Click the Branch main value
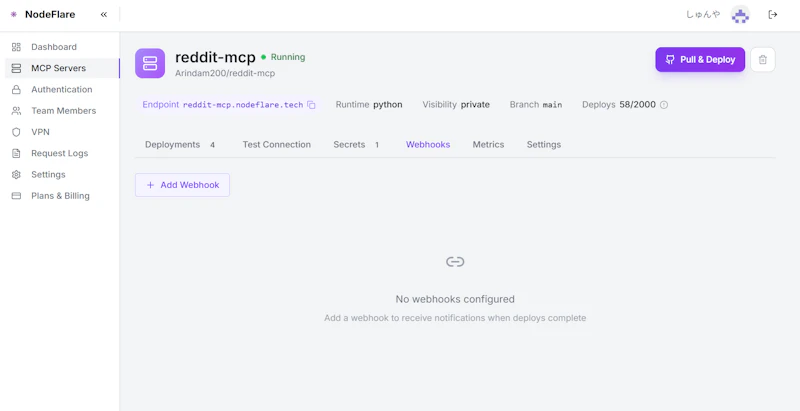This screenshot has height=411, width=800. (x=552, y=105)
